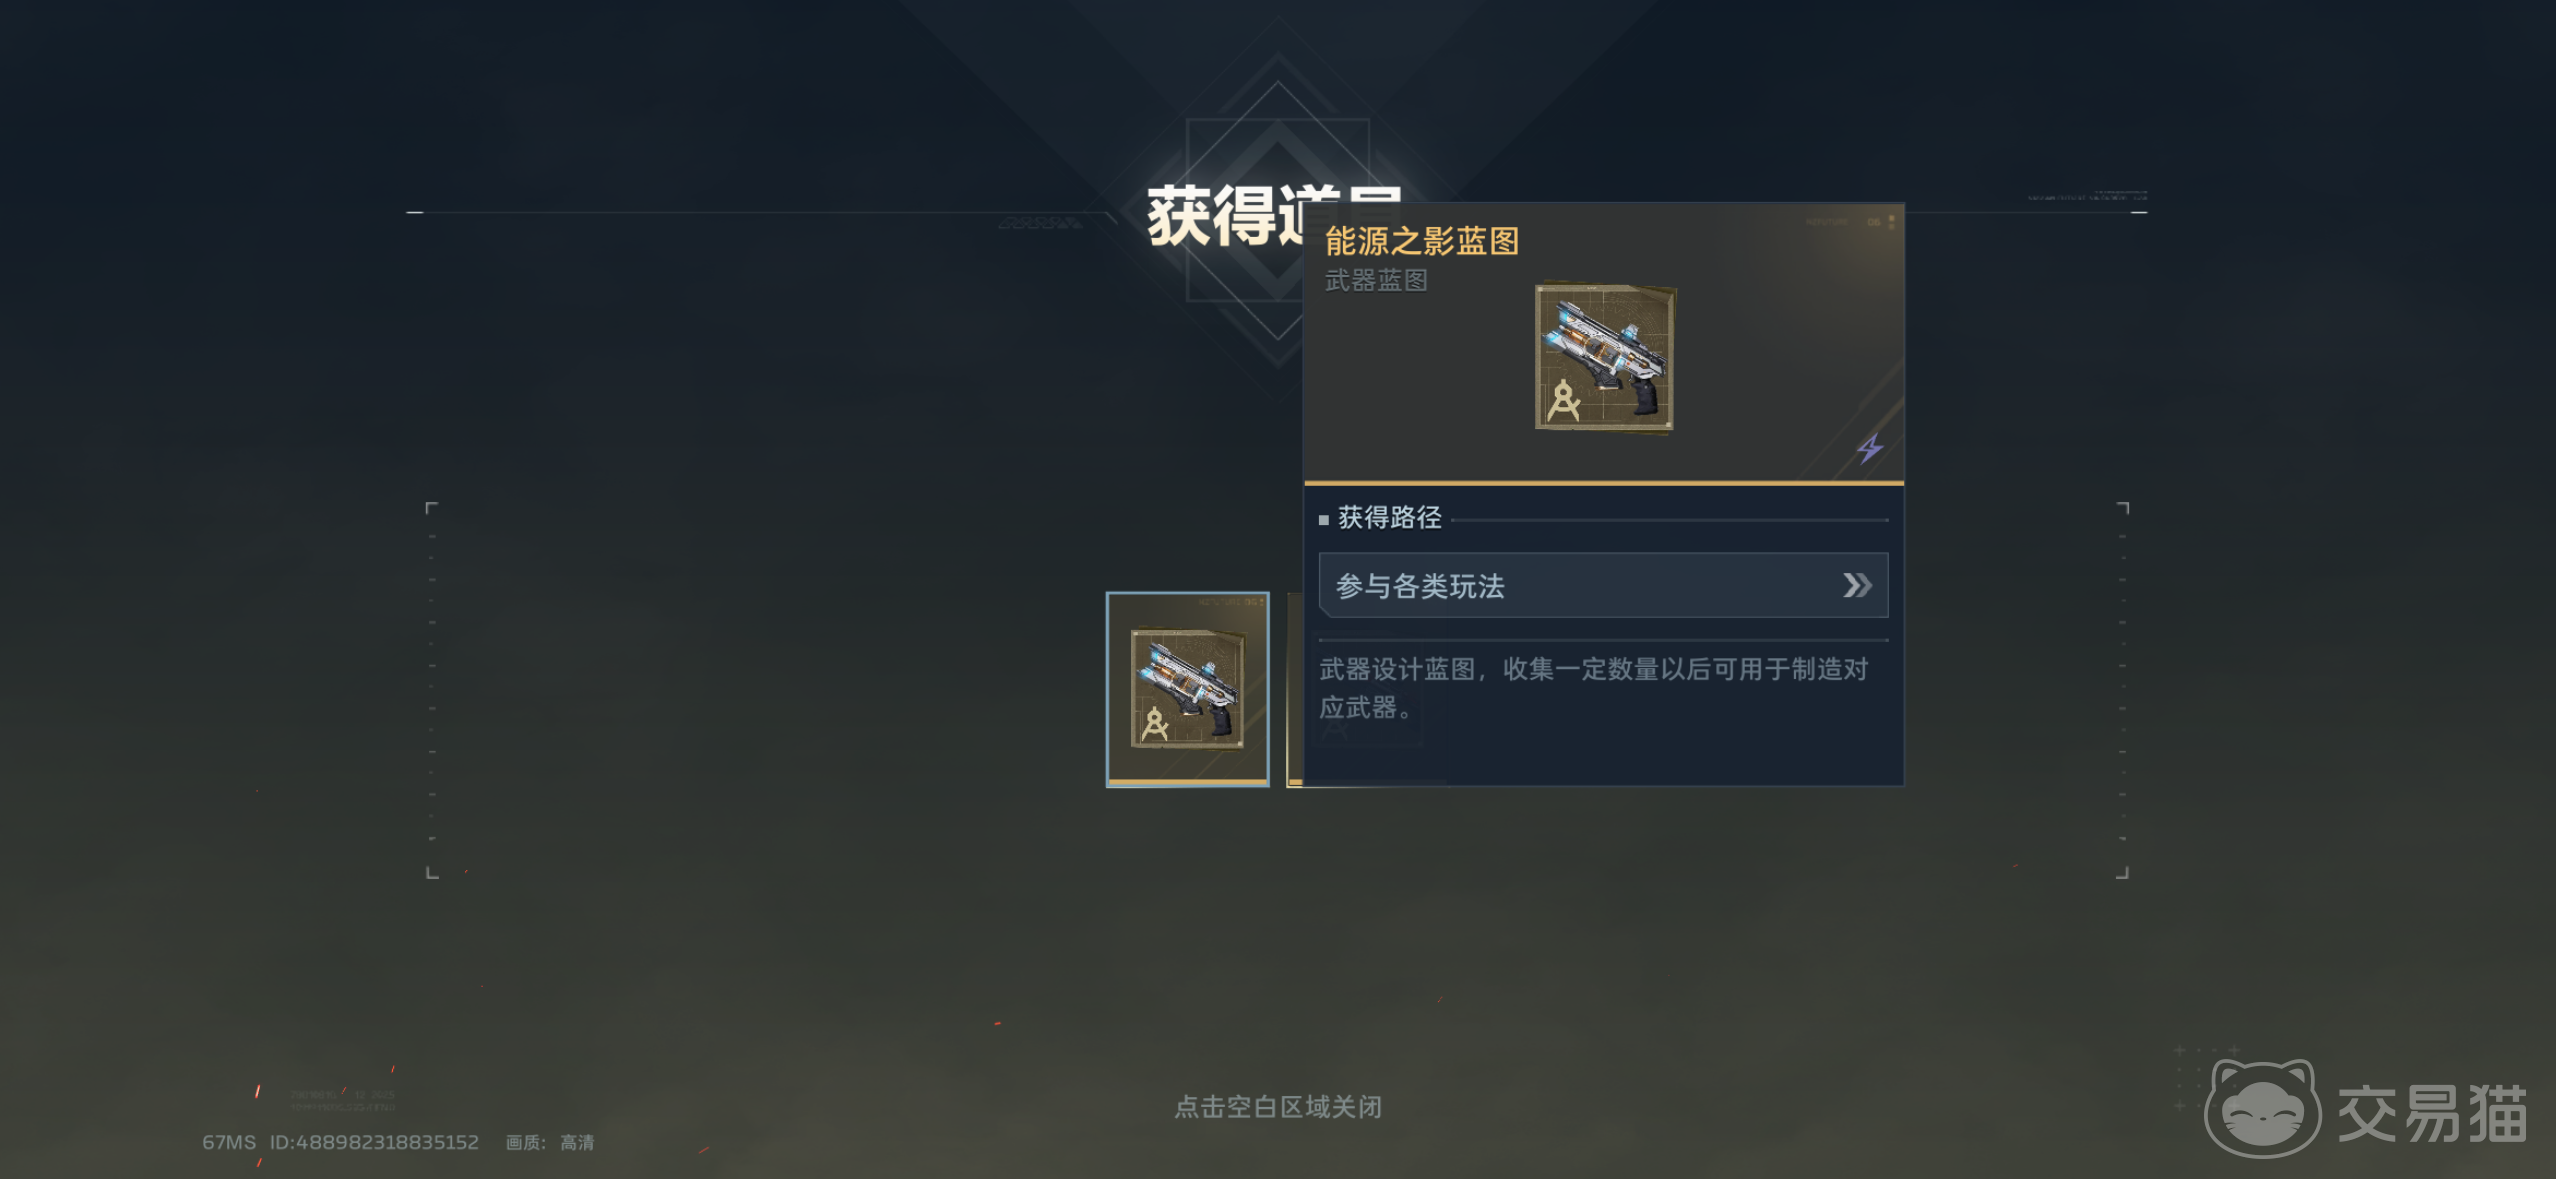Screen dimensions: 2556x1179
Task: Click the 交易猫 watermark text
Action: (2431, 1113)
